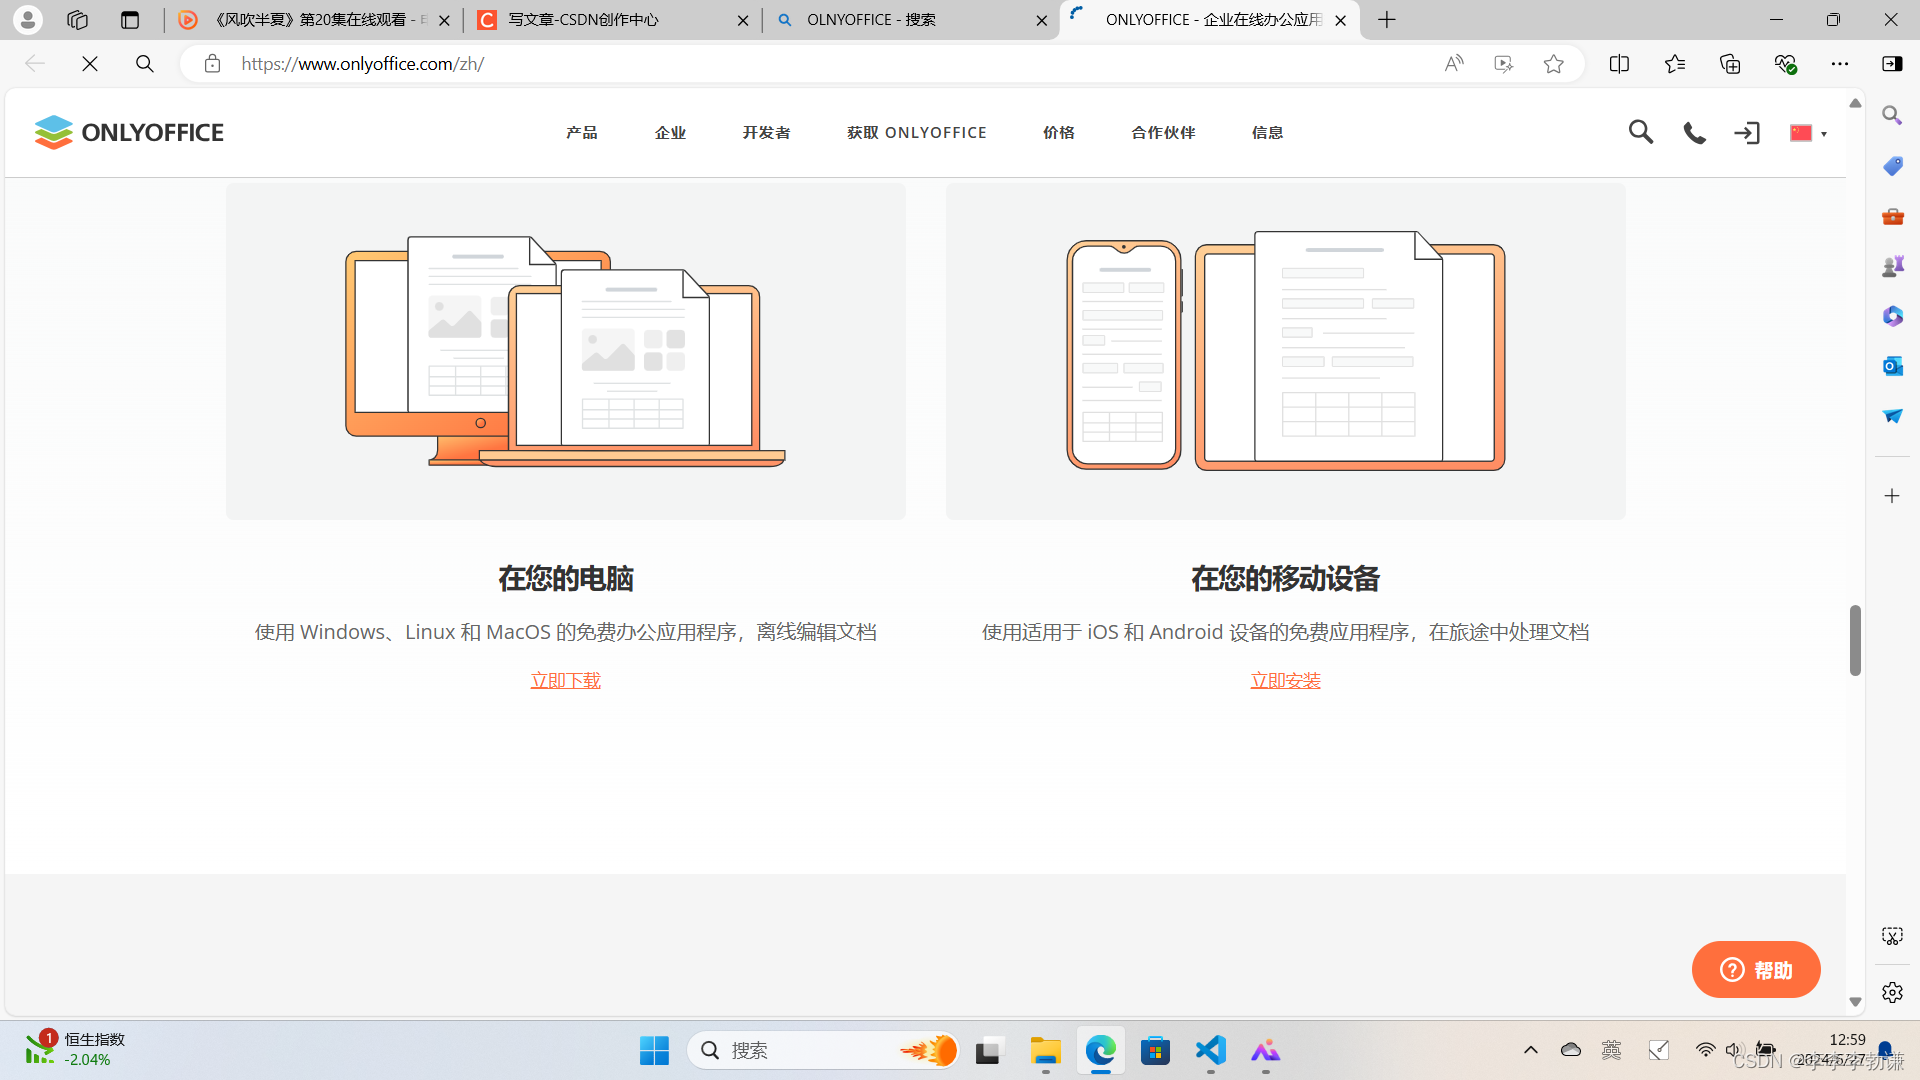Image resolution: width=1920 pixels, height=1080 pixels.
Task: Open a new browser tab
Action: pyautogui.click(x=1387, y=20)
